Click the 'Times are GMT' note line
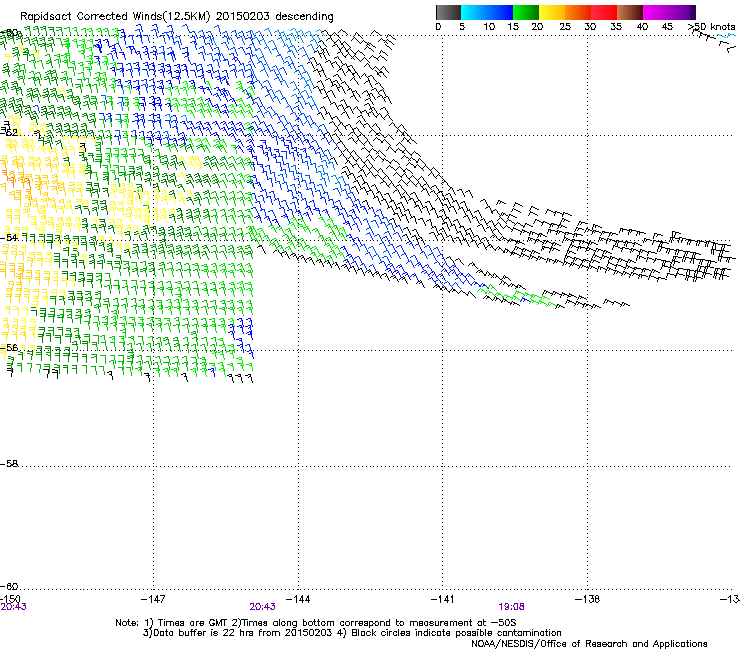 pos(316,623)
